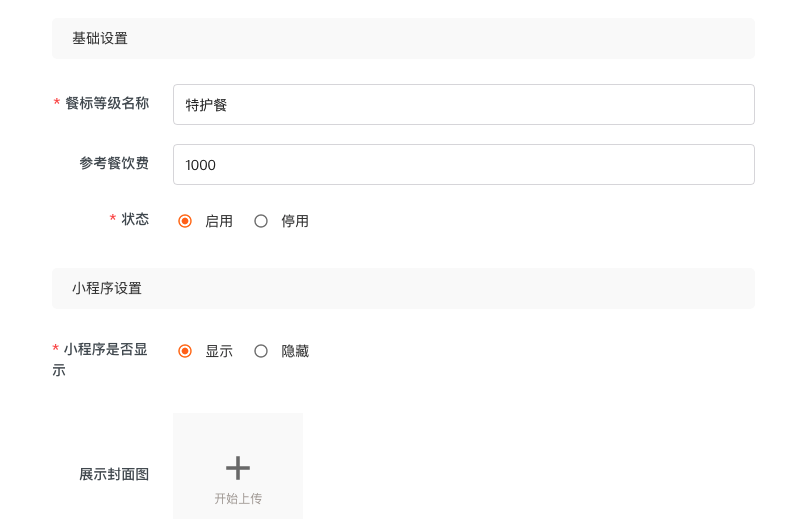Select the 启用 radio button

[185, 221]
